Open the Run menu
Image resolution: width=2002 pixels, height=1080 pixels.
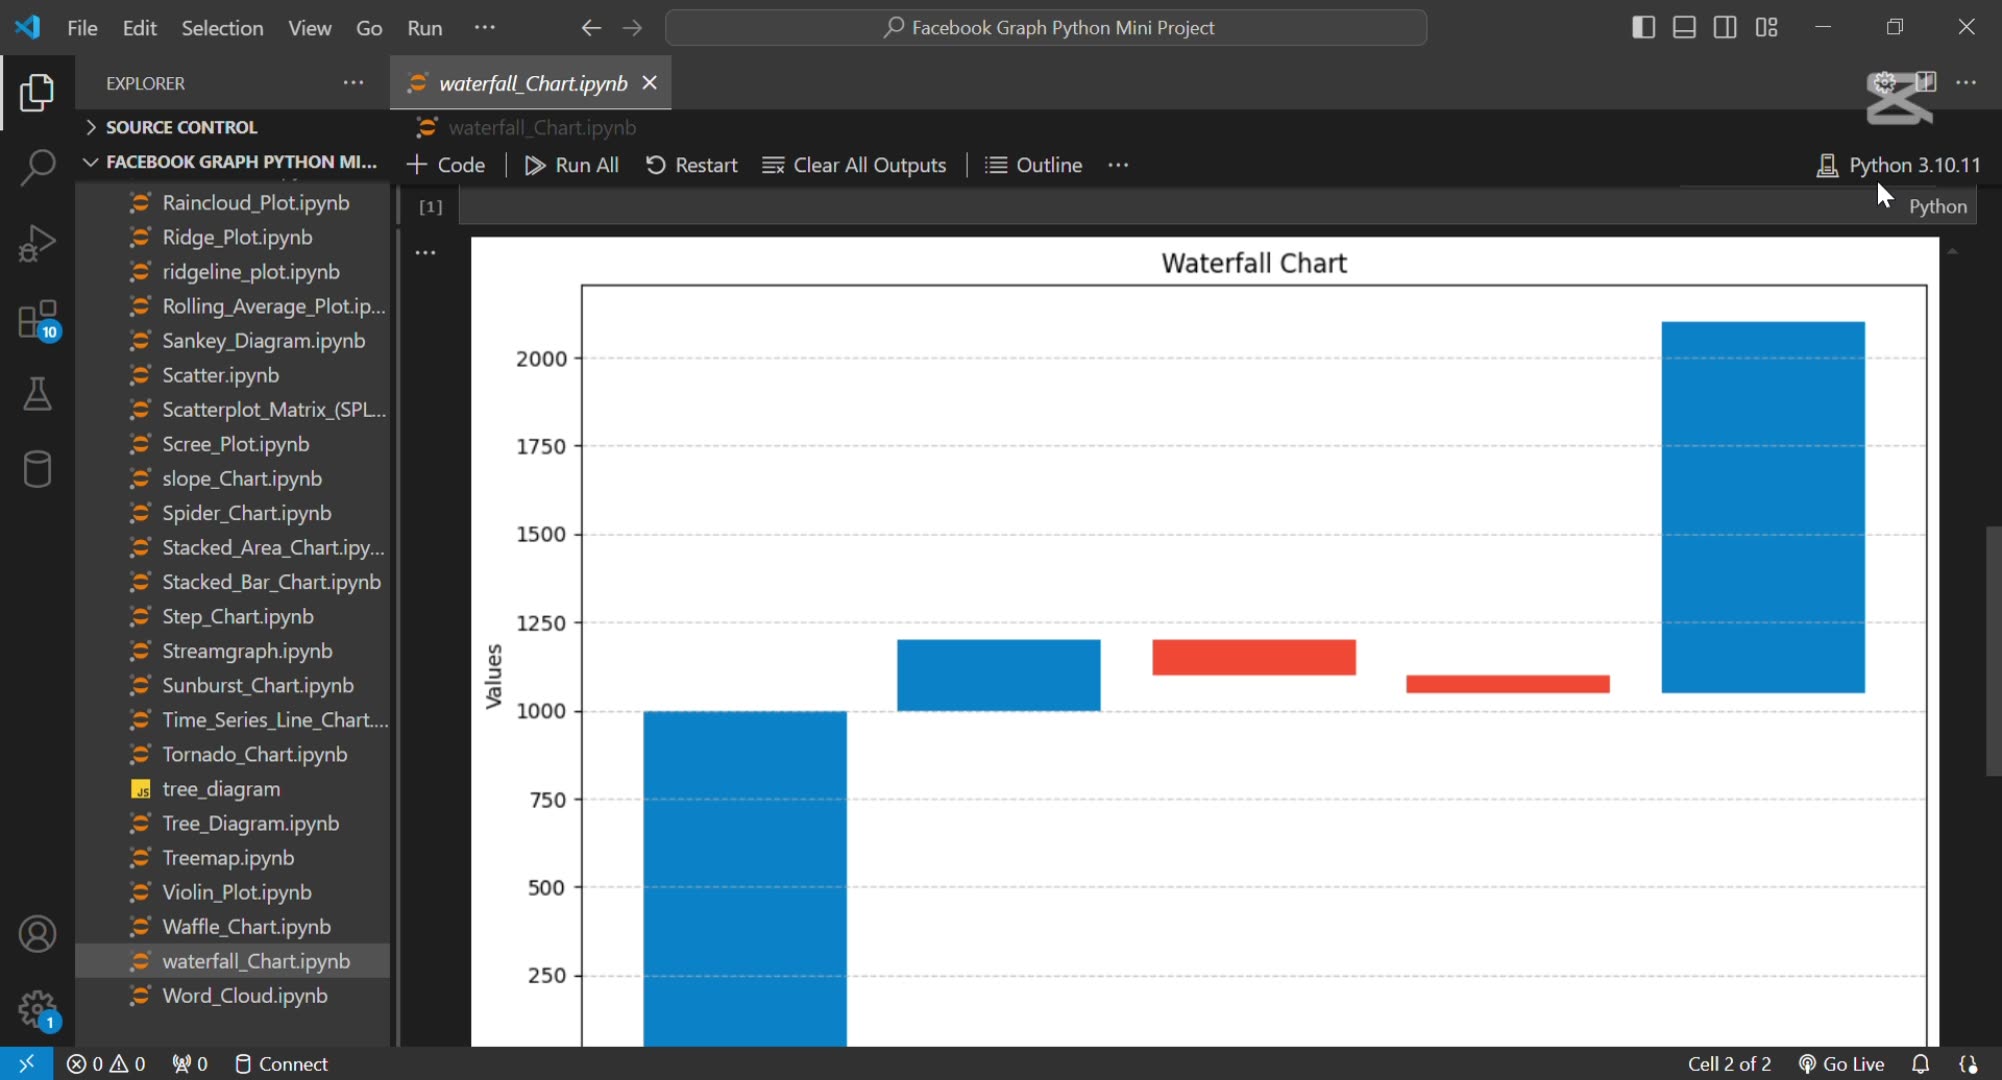pyautogui.click(x=424, y=27)
